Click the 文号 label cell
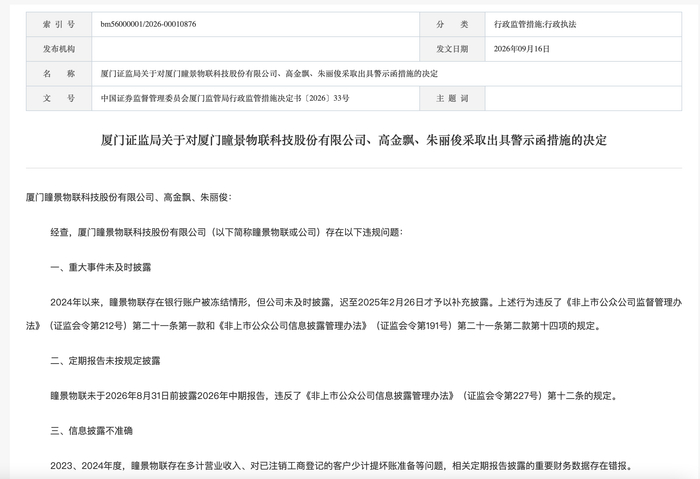Image resolution: width=700 pixels, height=479 pixels. (x=59, y=98)
